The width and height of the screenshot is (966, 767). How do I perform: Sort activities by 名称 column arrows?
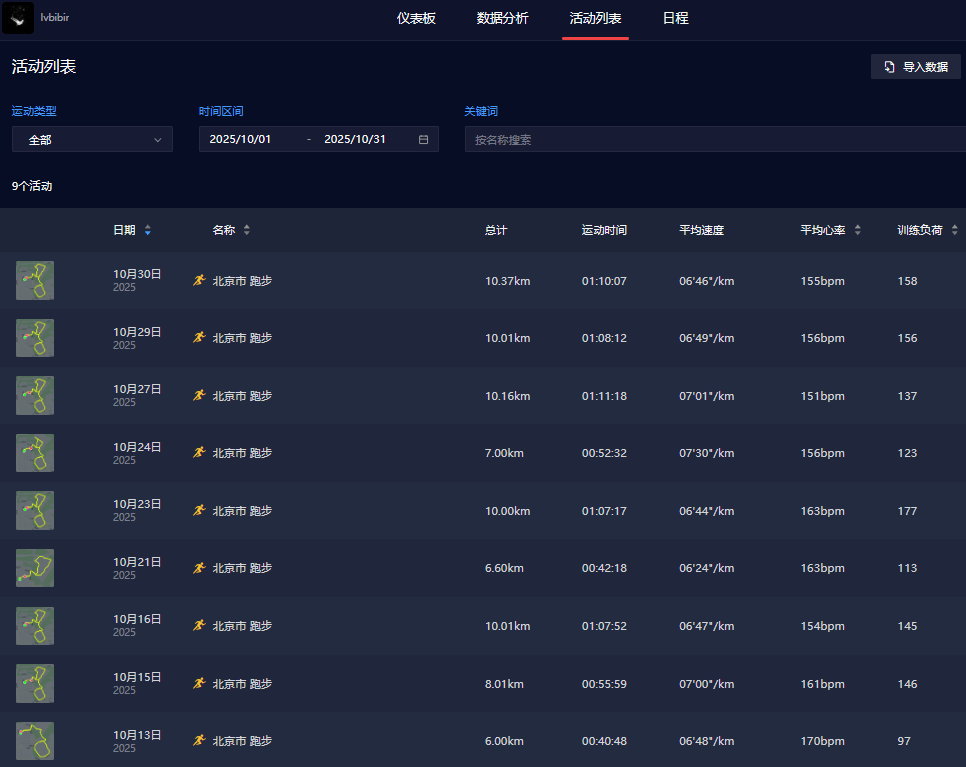tap(247, 230)
